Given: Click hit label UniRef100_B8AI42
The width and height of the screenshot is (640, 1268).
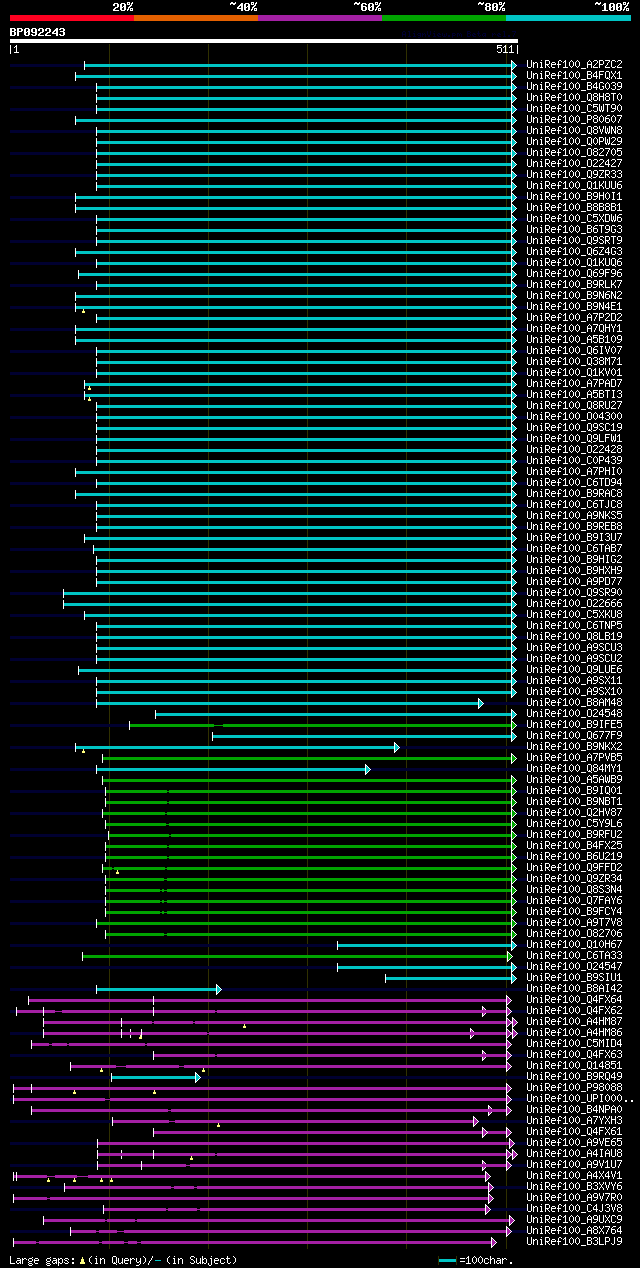Looking at the screenshot, I should click(574, 988).
